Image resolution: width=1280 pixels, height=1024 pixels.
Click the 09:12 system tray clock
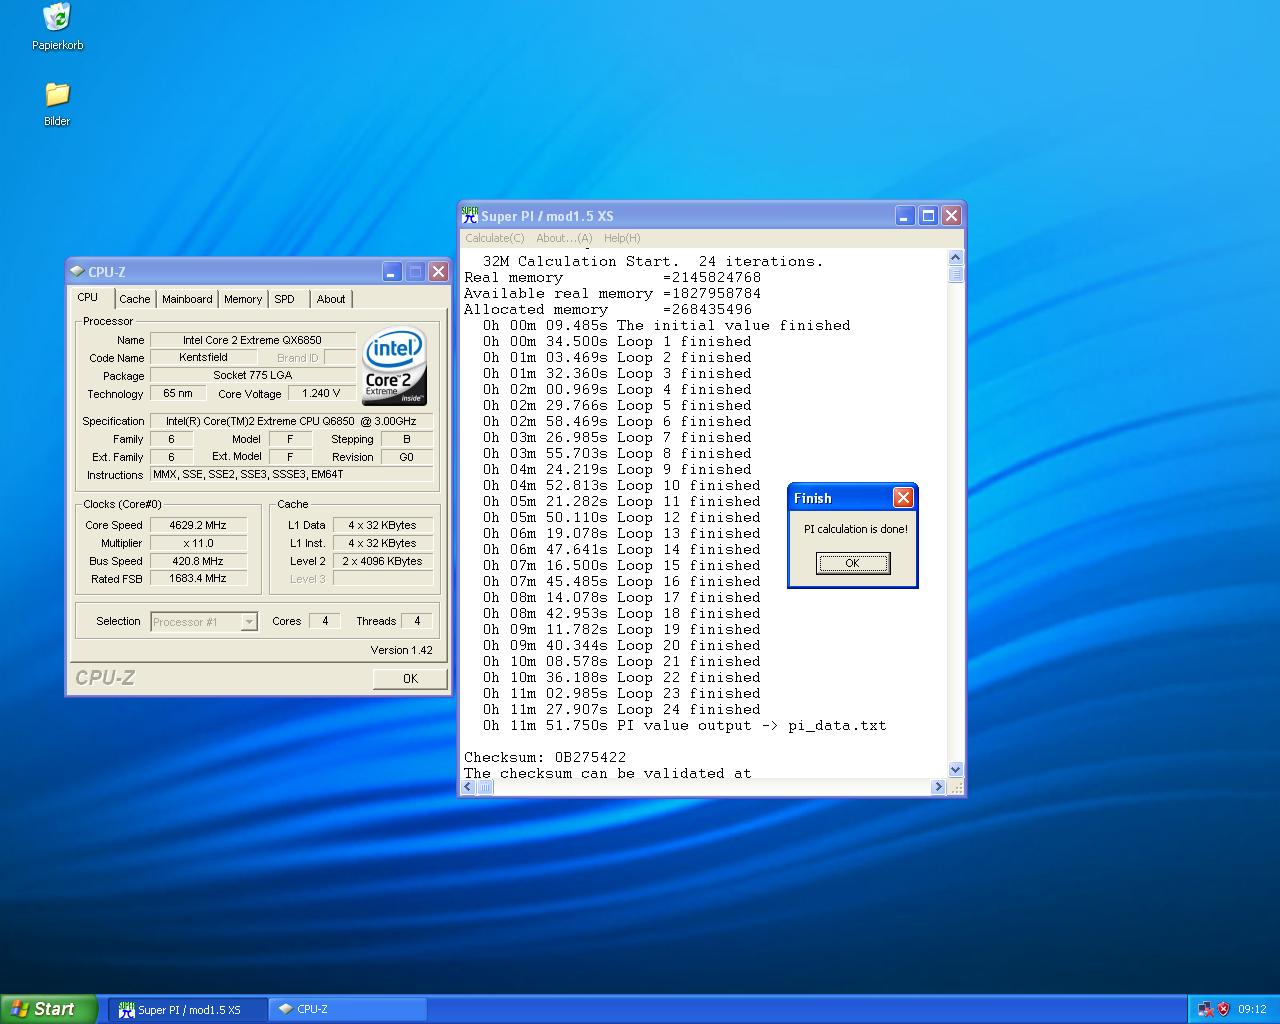pyautogui.click(x=1252, y=1009)
